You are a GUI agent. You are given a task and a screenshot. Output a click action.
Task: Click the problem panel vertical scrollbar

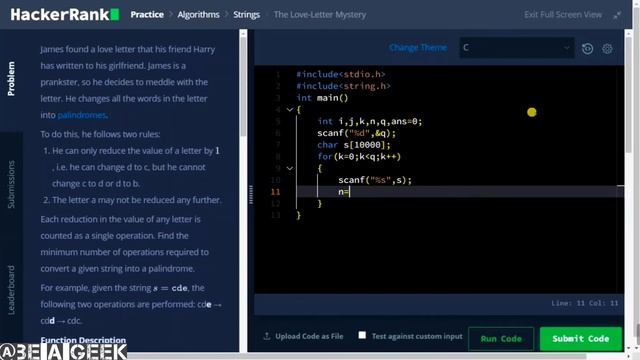click(x=243, y=86)
